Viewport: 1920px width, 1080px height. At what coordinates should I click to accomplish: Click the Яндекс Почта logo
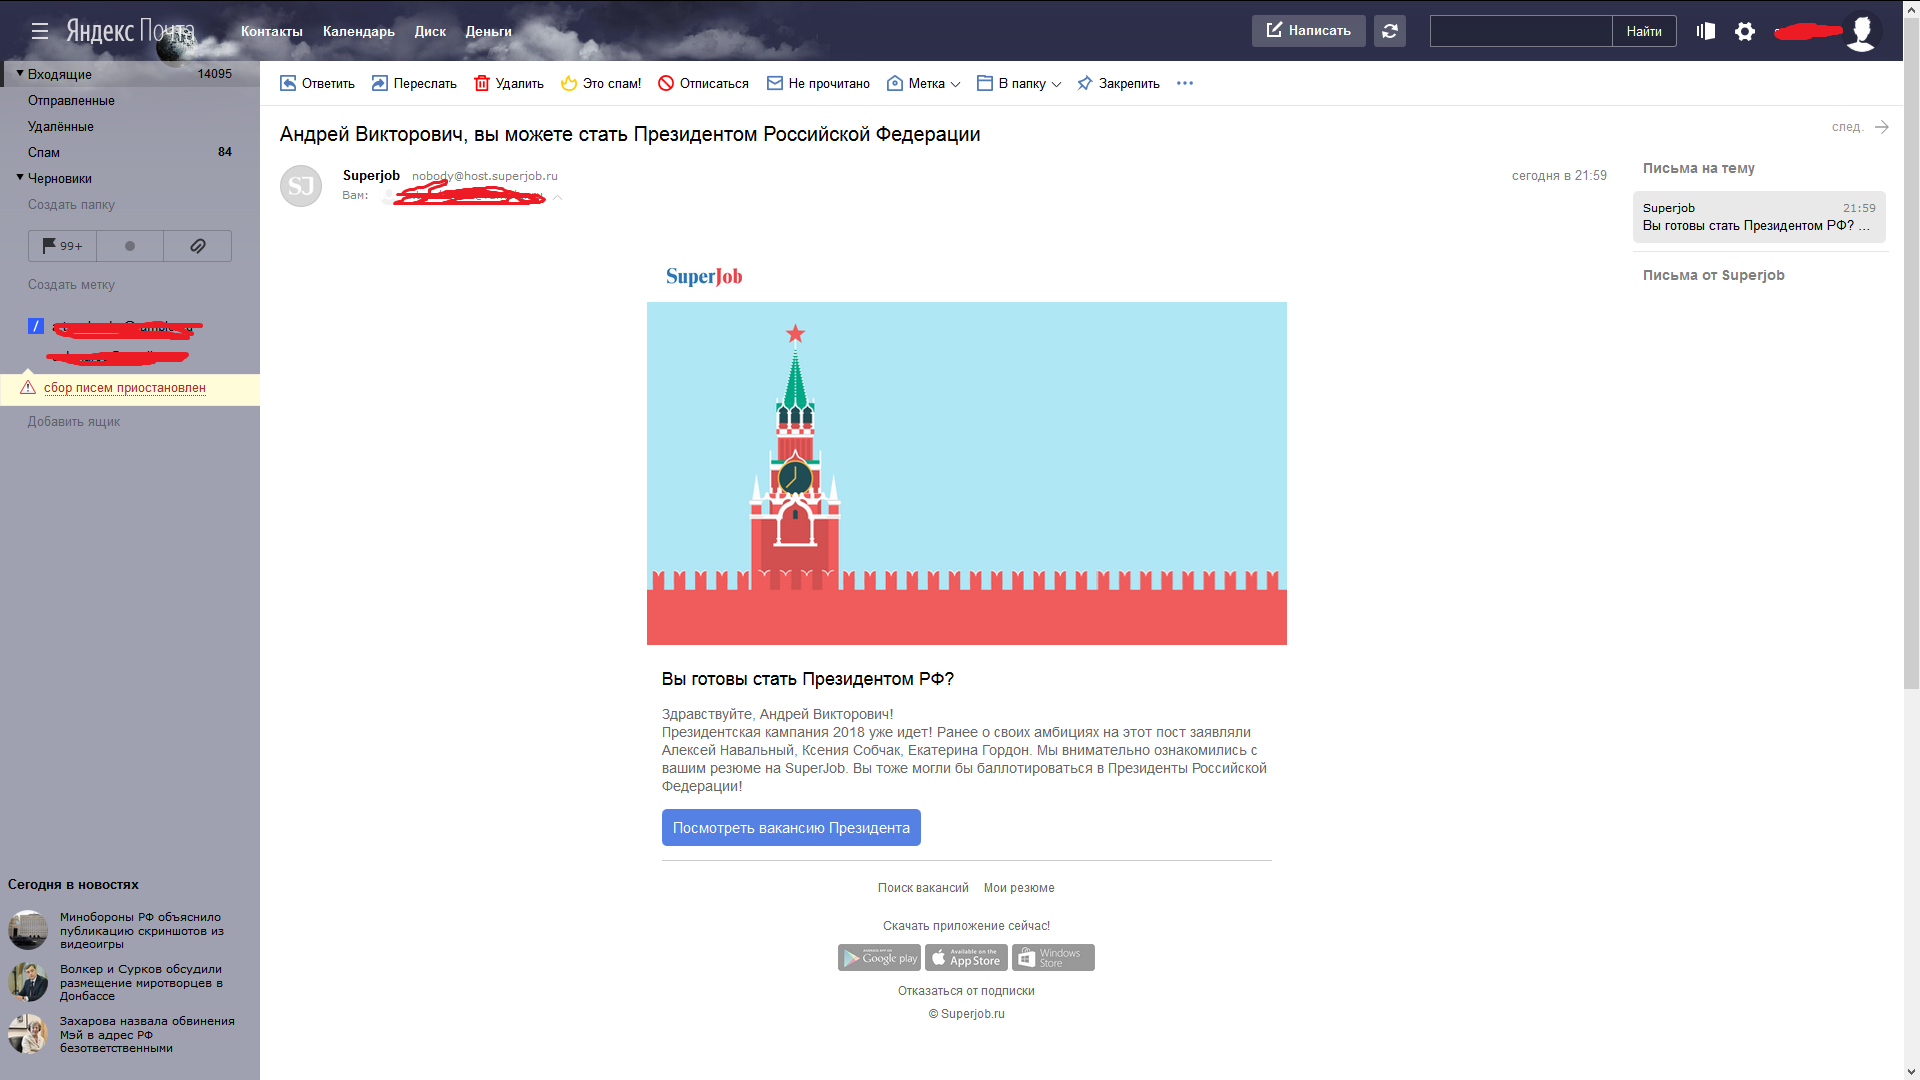(130, 31)
